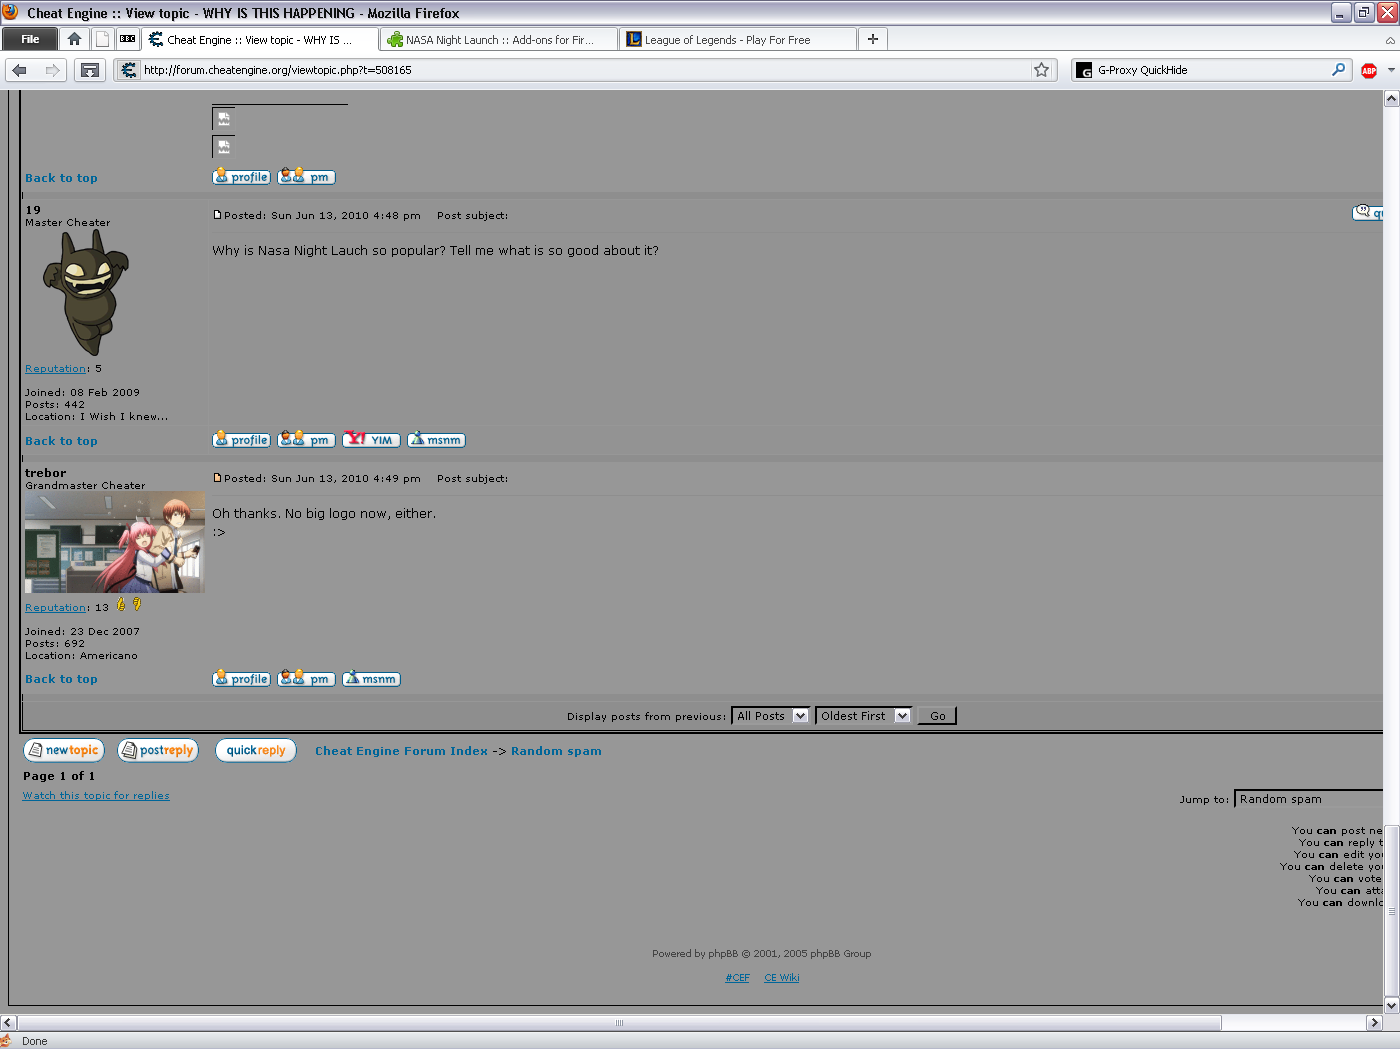Image resolution: width=1400 pixels, height=1050 pixels.
Task: Click the URL address bar field
Action: 580,70
